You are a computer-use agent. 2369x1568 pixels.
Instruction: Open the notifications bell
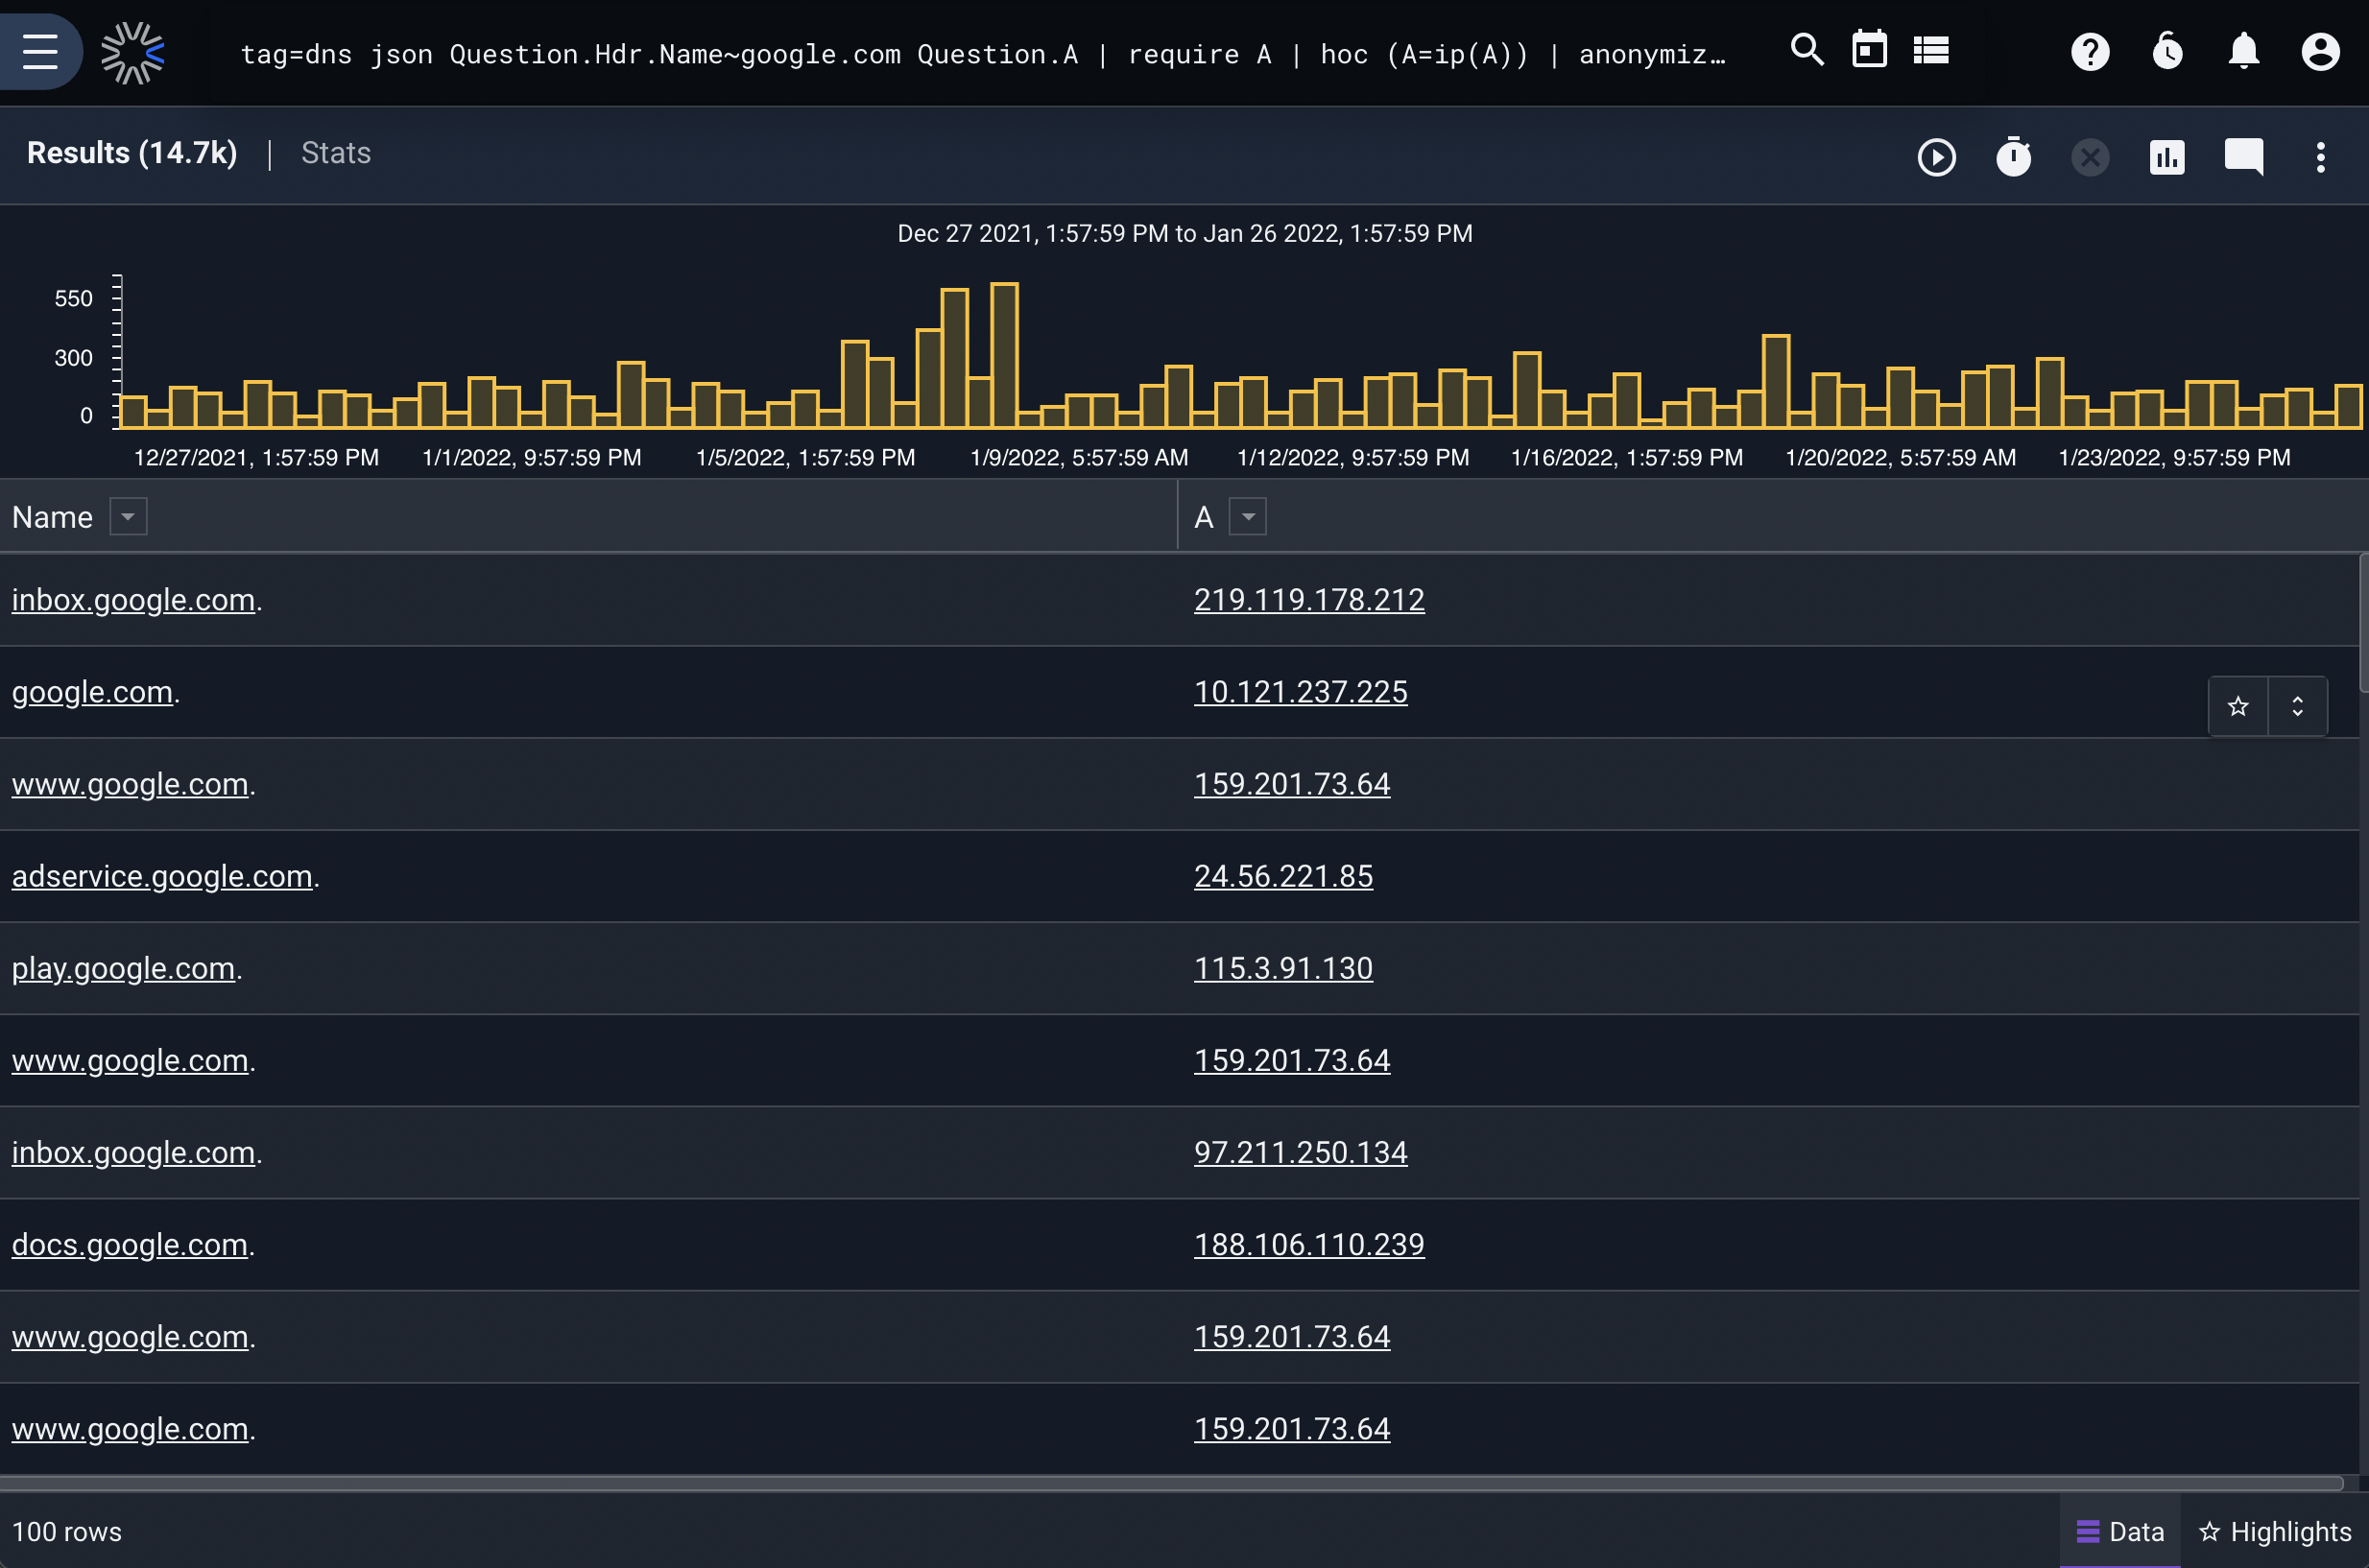pos(2244,51)
